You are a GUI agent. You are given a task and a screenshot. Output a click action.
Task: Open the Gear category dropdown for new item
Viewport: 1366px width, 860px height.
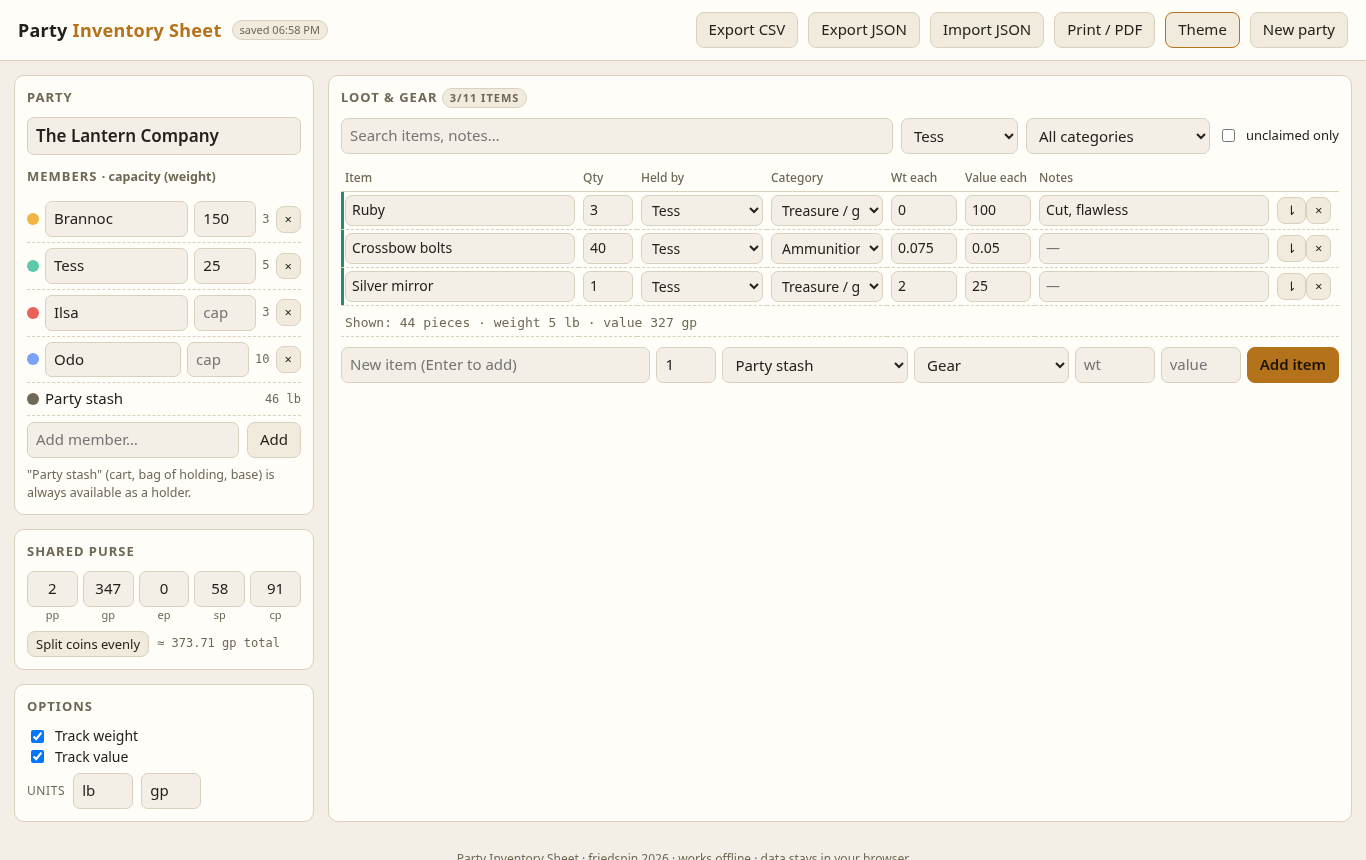click(x=991, y=365)
